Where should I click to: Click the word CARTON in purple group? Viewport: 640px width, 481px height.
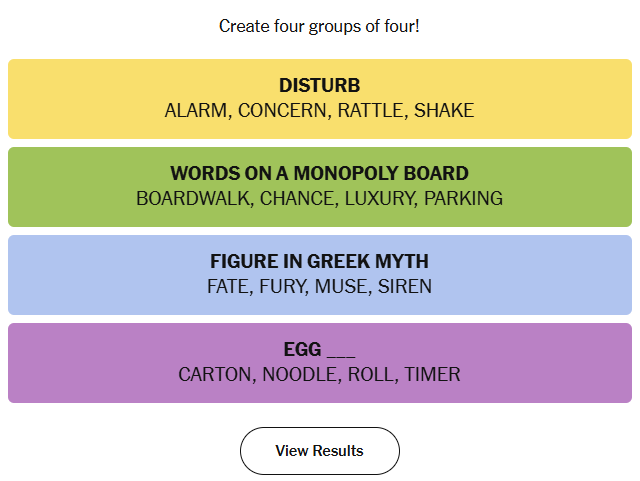[216, 375]
